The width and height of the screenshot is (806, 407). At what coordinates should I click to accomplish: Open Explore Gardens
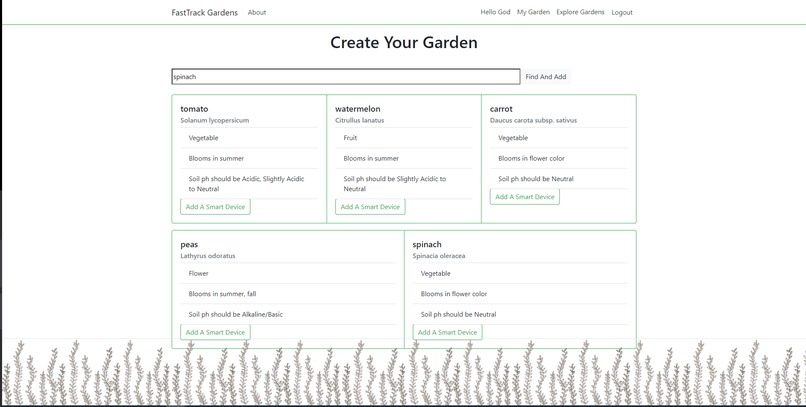580,12
